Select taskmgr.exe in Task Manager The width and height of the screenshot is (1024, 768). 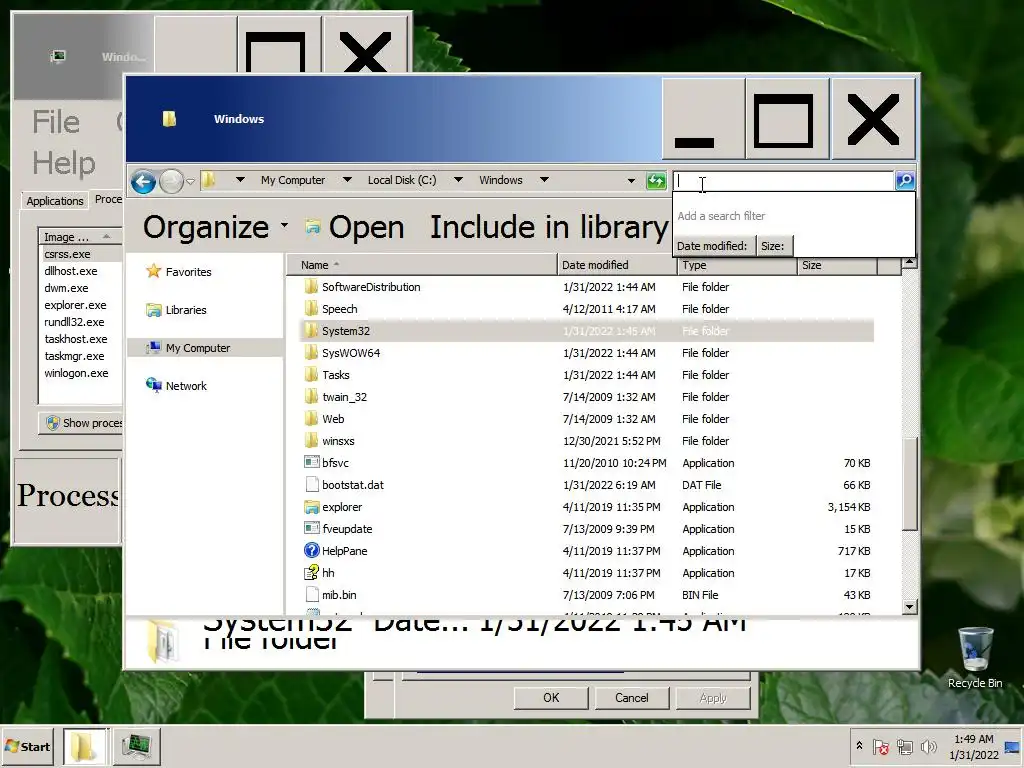click(x=74, y=356)
